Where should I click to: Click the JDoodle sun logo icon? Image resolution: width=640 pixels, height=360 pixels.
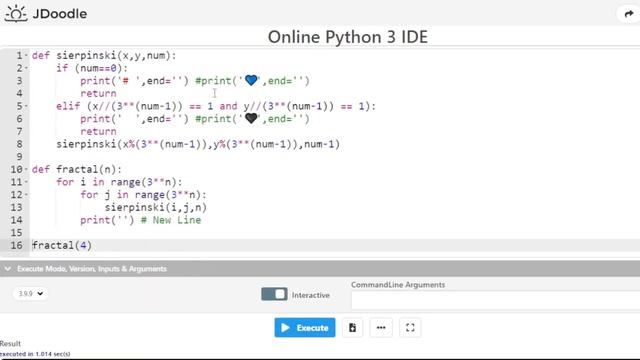click(x=16, y=13)
